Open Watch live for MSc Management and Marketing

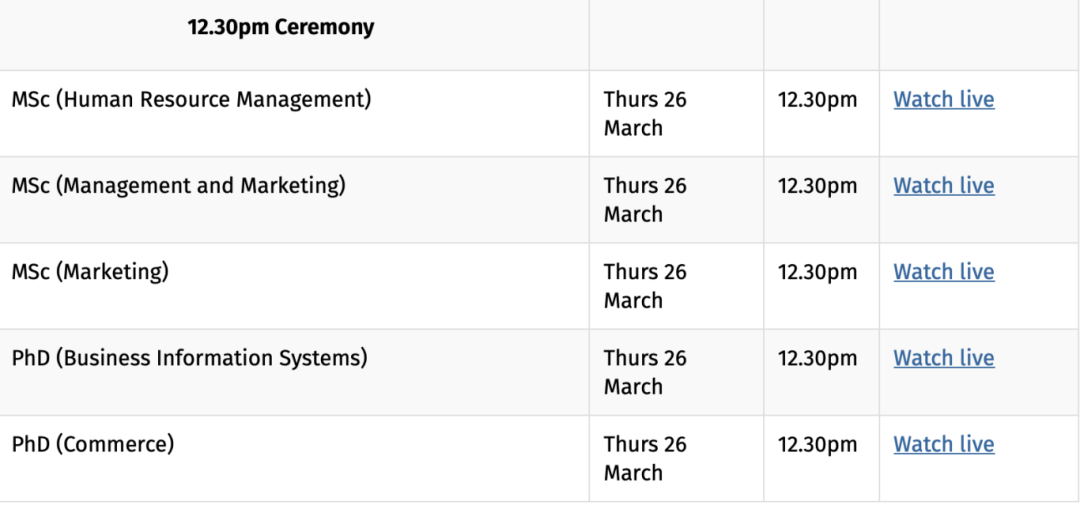(x=943, y=186)
